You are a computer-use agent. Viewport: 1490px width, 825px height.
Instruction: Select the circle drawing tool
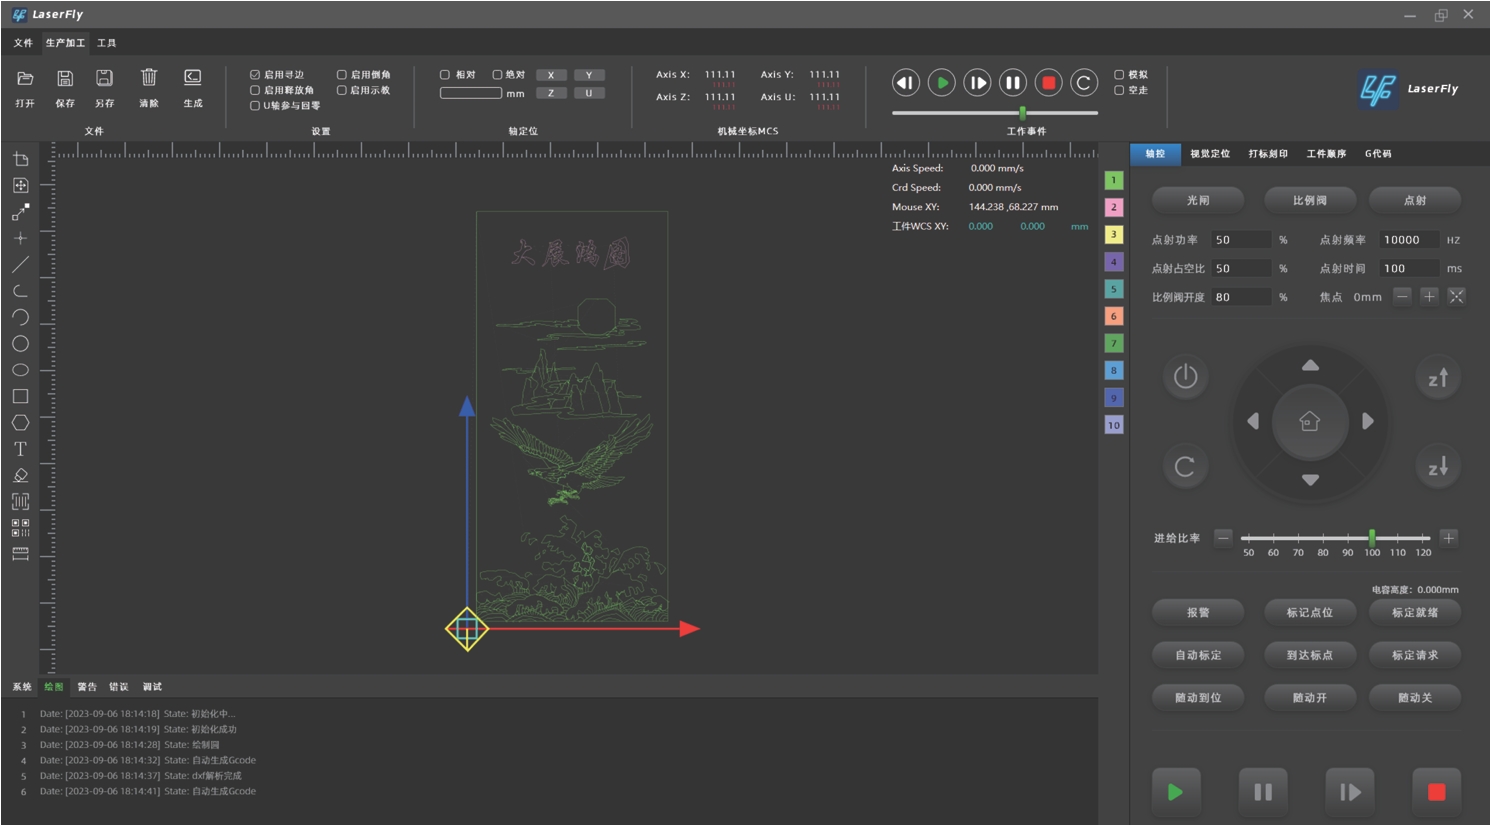point(20,344)
